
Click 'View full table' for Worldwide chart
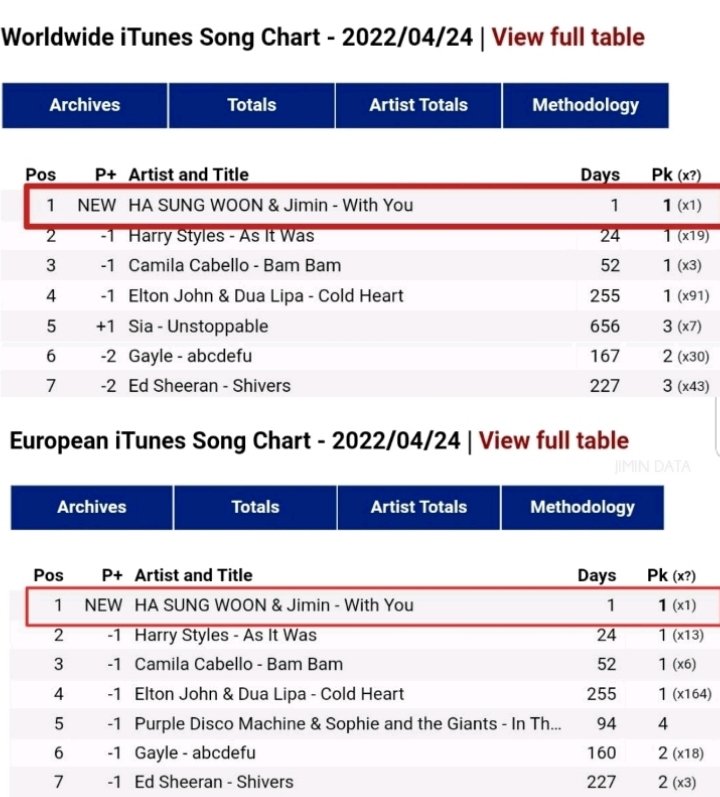(568, 38)
